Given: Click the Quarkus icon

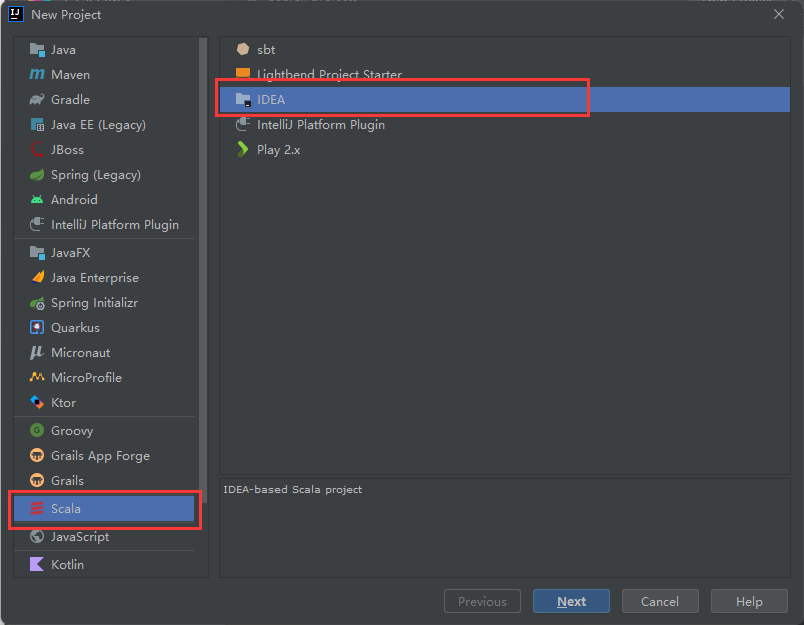Looking at the screenshot, I should pyautogui.click(x=37, y=328).
